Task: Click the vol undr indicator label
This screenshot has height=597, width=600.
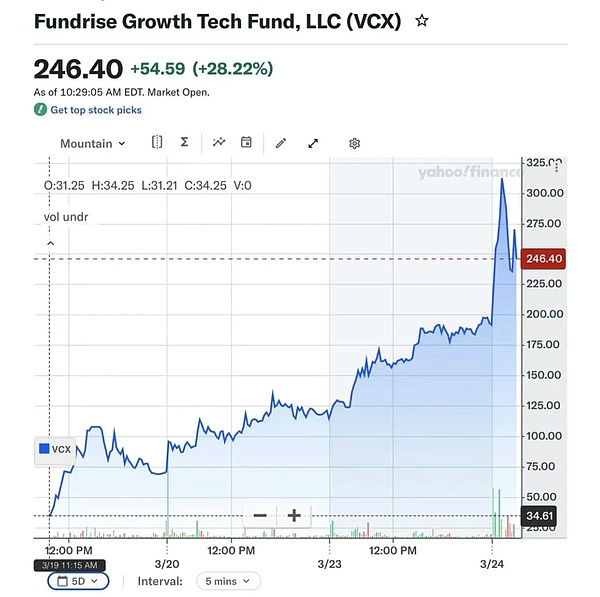Action: tap(65, 216)
